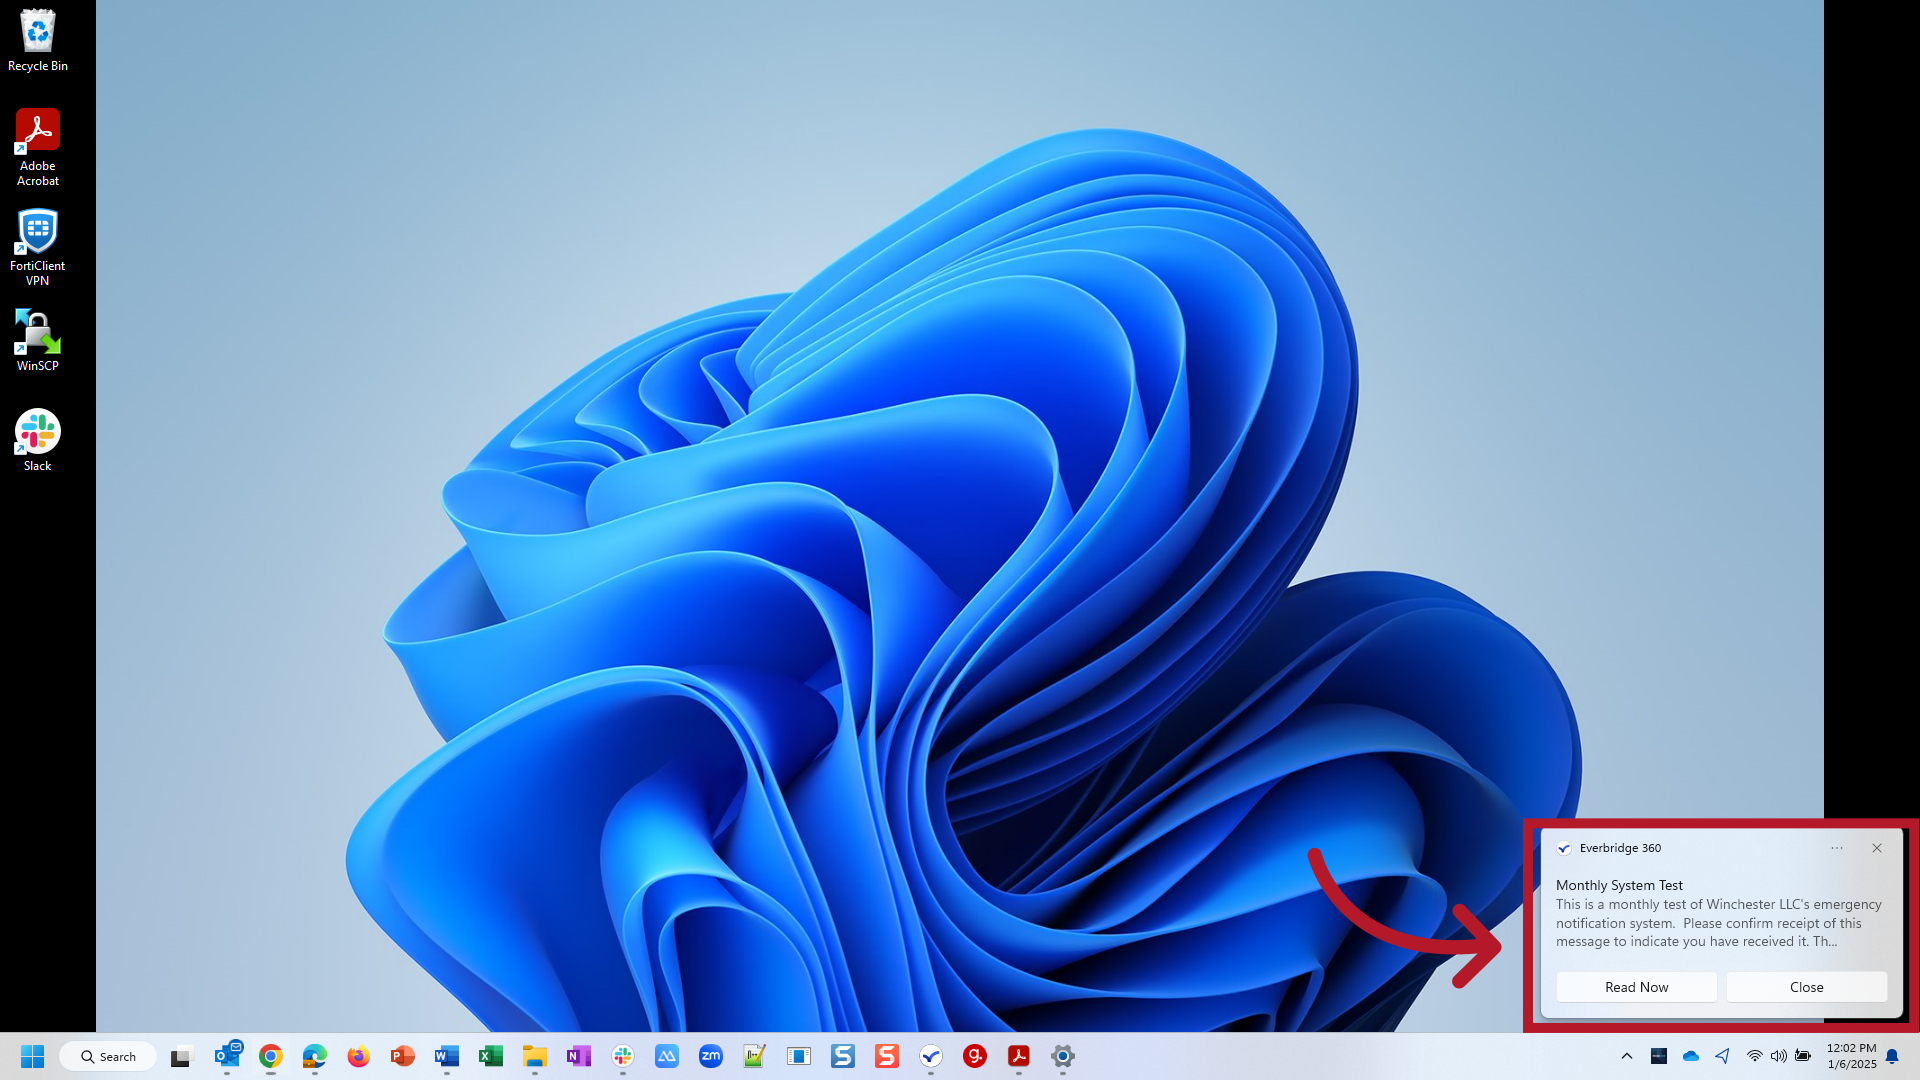This screenshot has width=1920, height=1080.
Task: Click the clock to open the calendar
Action: pos(1851,1056)
